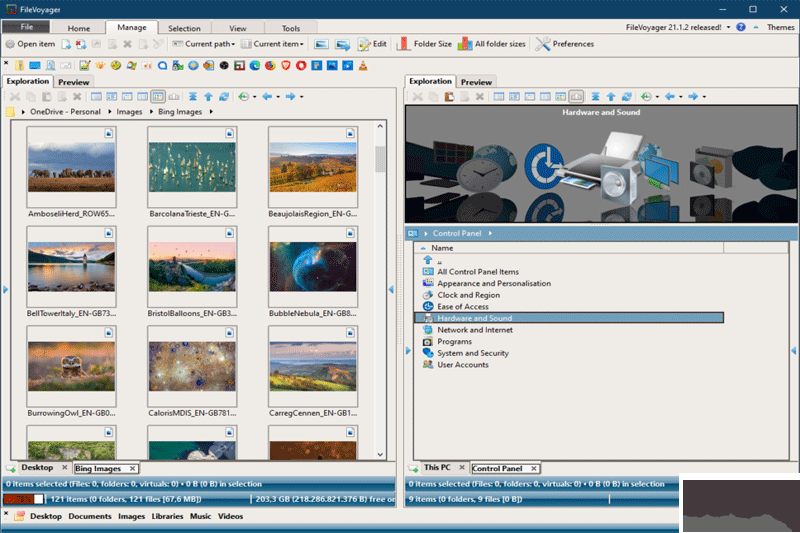Select the BubbleNebula image thumbnail
The height and width of the screenshot is (533, 800).
coord(313,266)
